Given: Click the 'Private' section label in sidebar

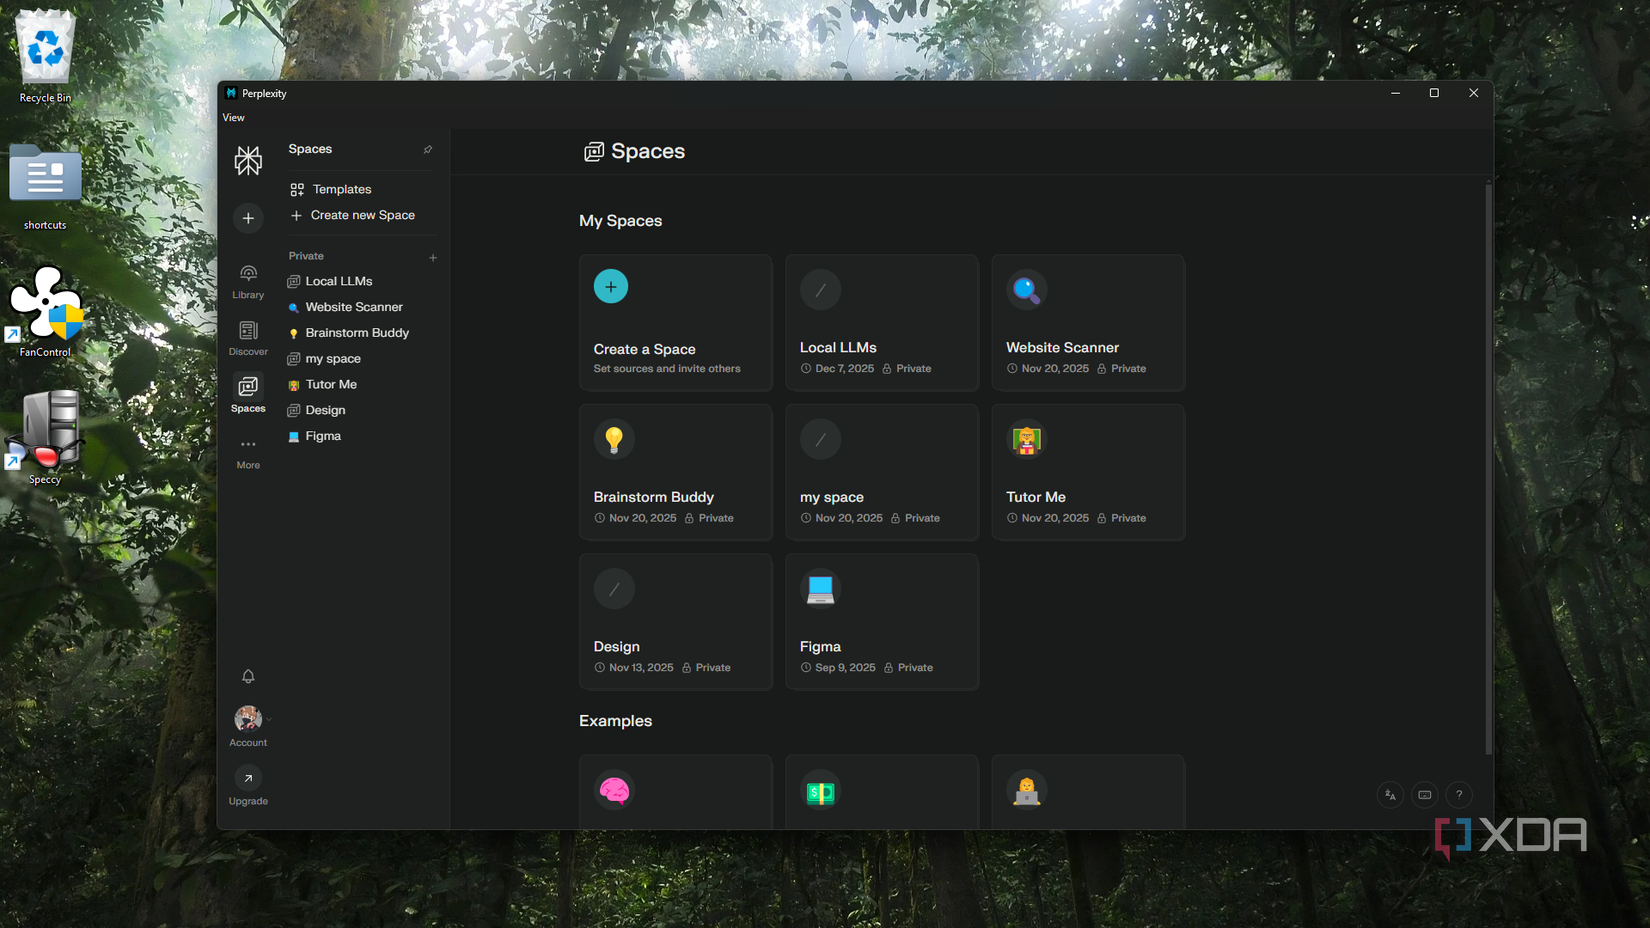Looking at the screenshot, I should [306, 256].
